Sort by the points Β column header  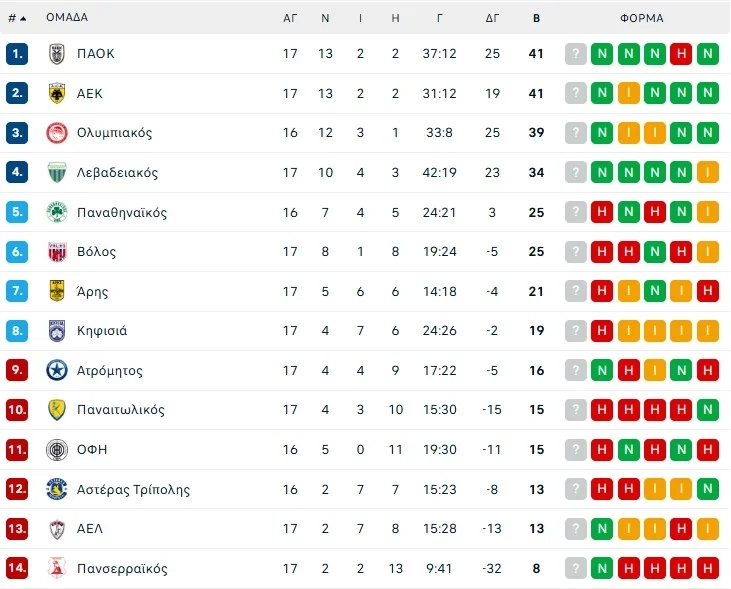pos(537,18)
